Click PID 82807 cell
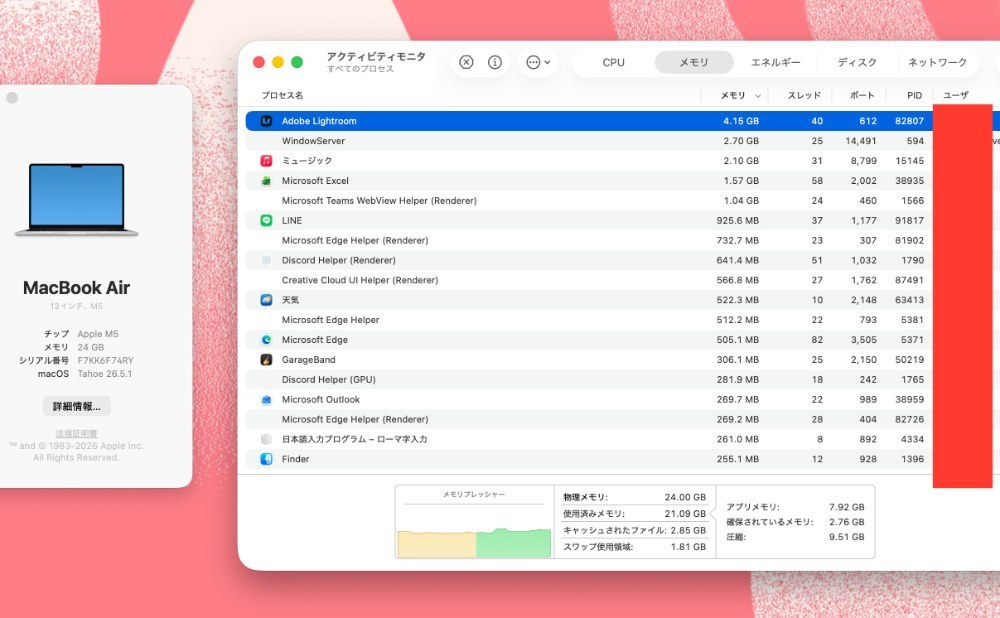The image size is (1000, 618). click(x=909, y=121)
